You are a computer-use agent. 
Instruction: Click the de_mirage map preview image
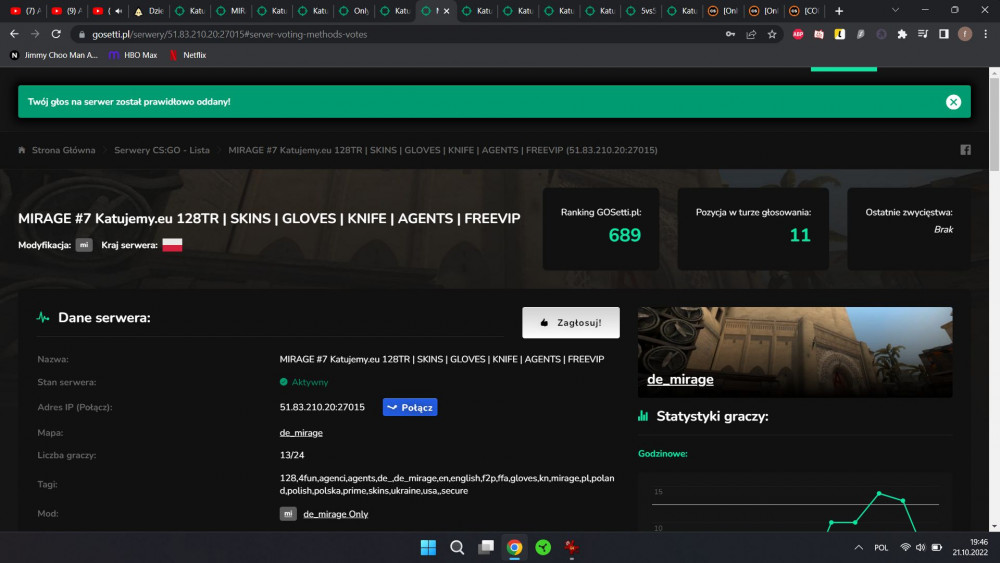coord(795,352)
